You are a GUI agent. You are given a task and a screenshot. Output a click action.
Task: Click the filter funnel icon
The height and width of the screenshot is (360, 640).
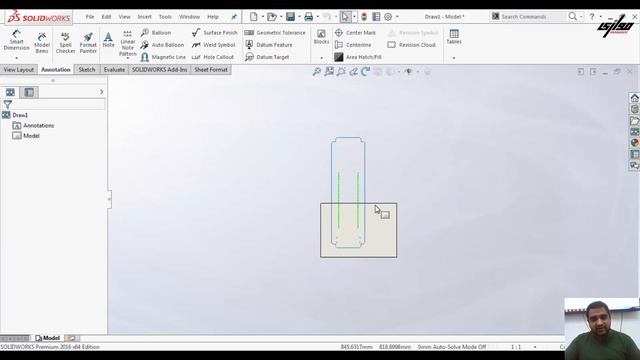point(7,104)
